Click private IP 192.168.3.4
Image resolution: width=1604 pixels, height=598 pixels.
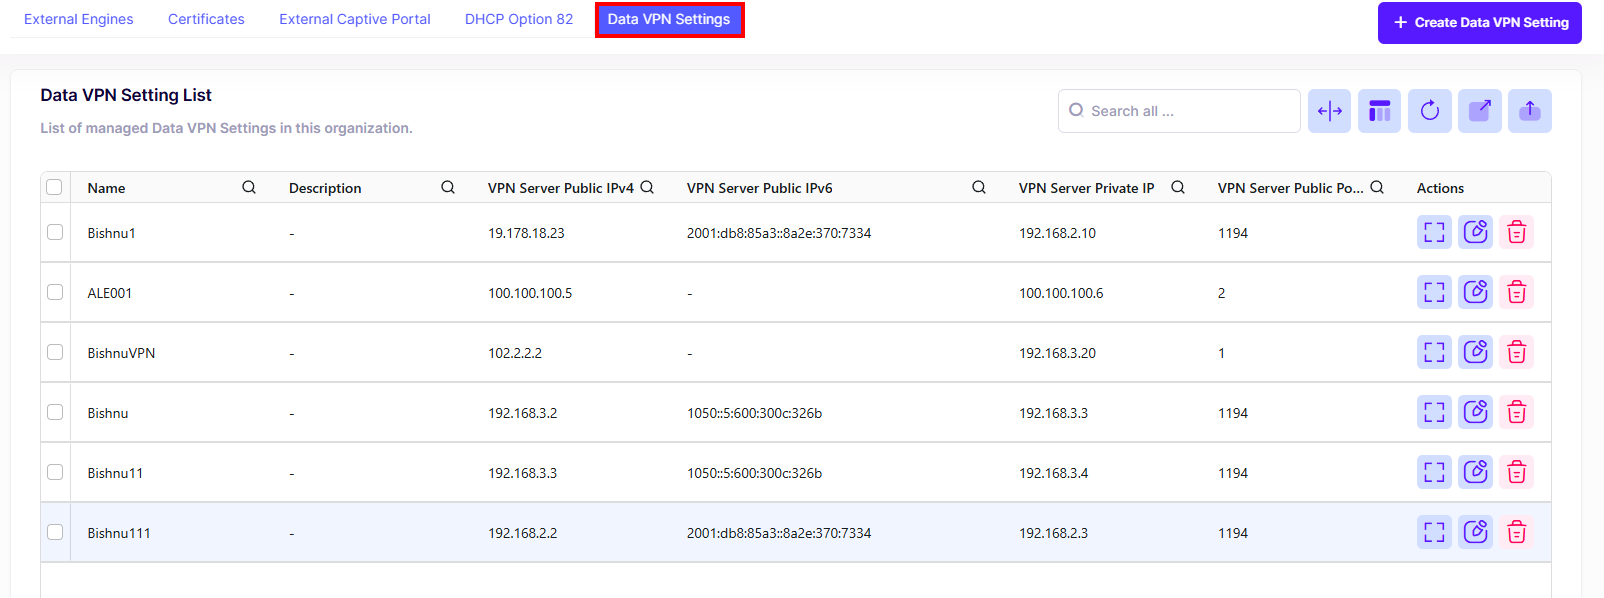[x=1053, y=473]
